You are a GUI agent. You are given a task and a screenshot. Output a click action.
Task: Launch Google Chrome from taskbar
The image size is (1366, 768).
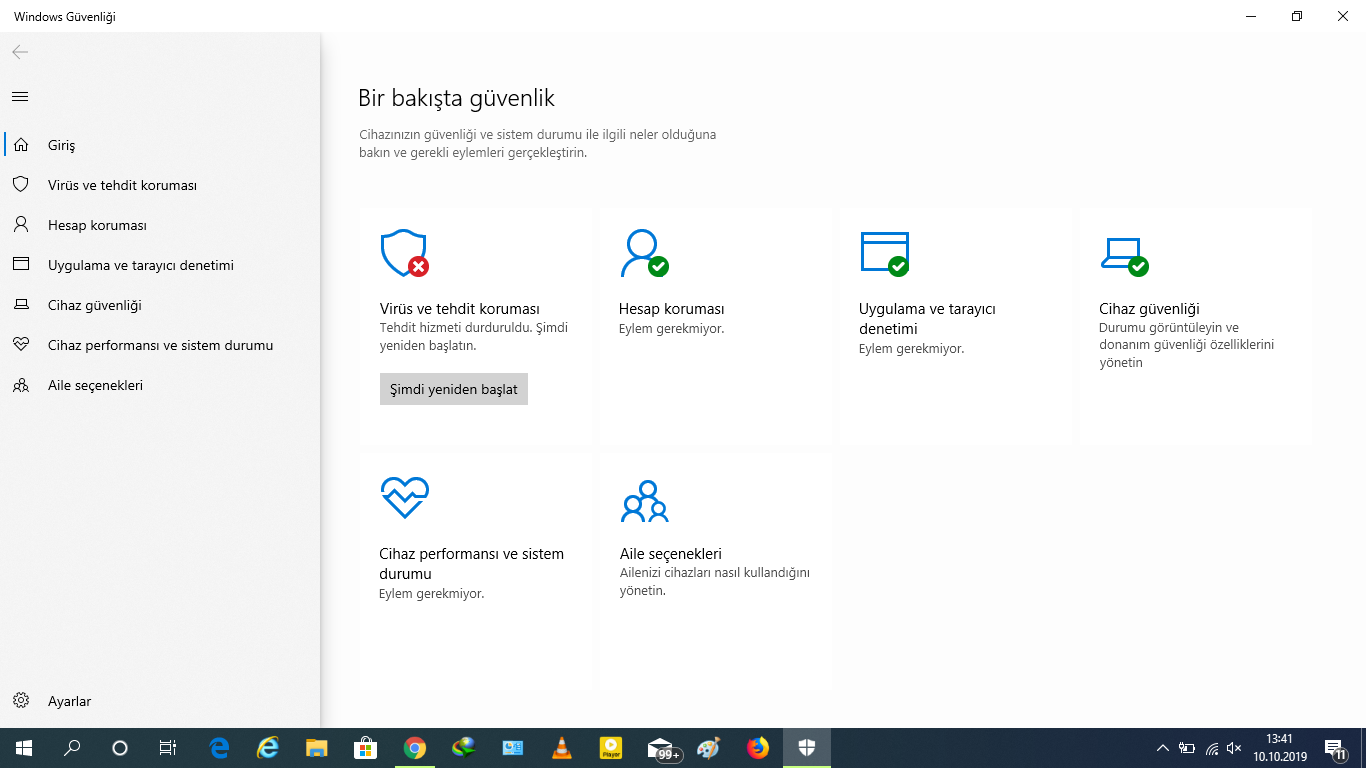(x=415, y=748)
